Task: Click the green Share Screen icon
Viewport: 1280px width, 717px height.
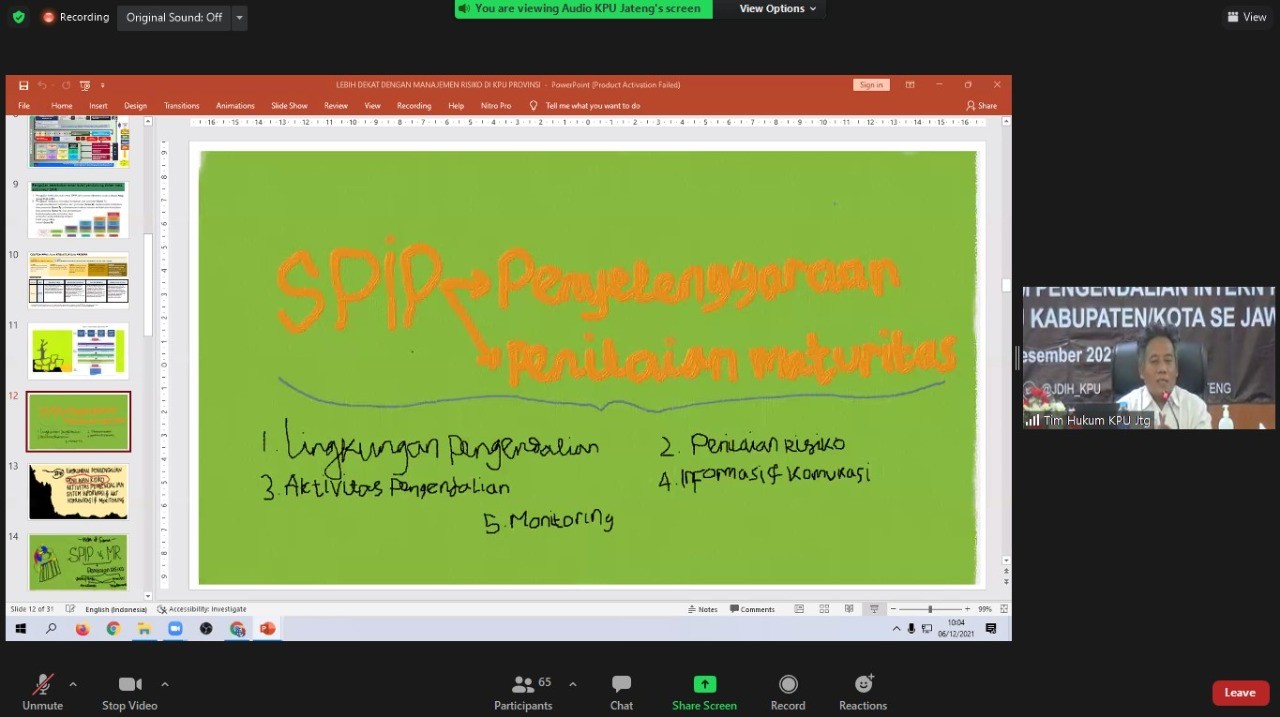Action: click(704, 685)
